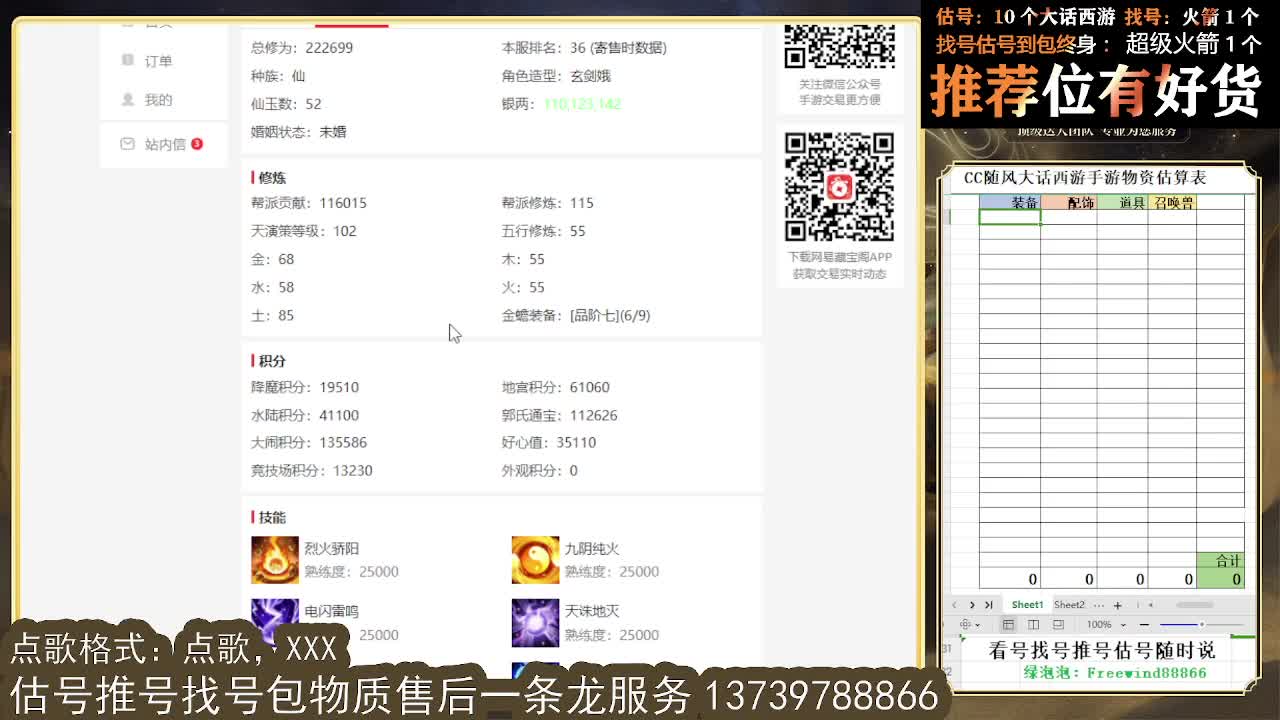Add a new sheet with the plus button
Viewport: 1280px width, 720px height.
[x=1117, y=604]
